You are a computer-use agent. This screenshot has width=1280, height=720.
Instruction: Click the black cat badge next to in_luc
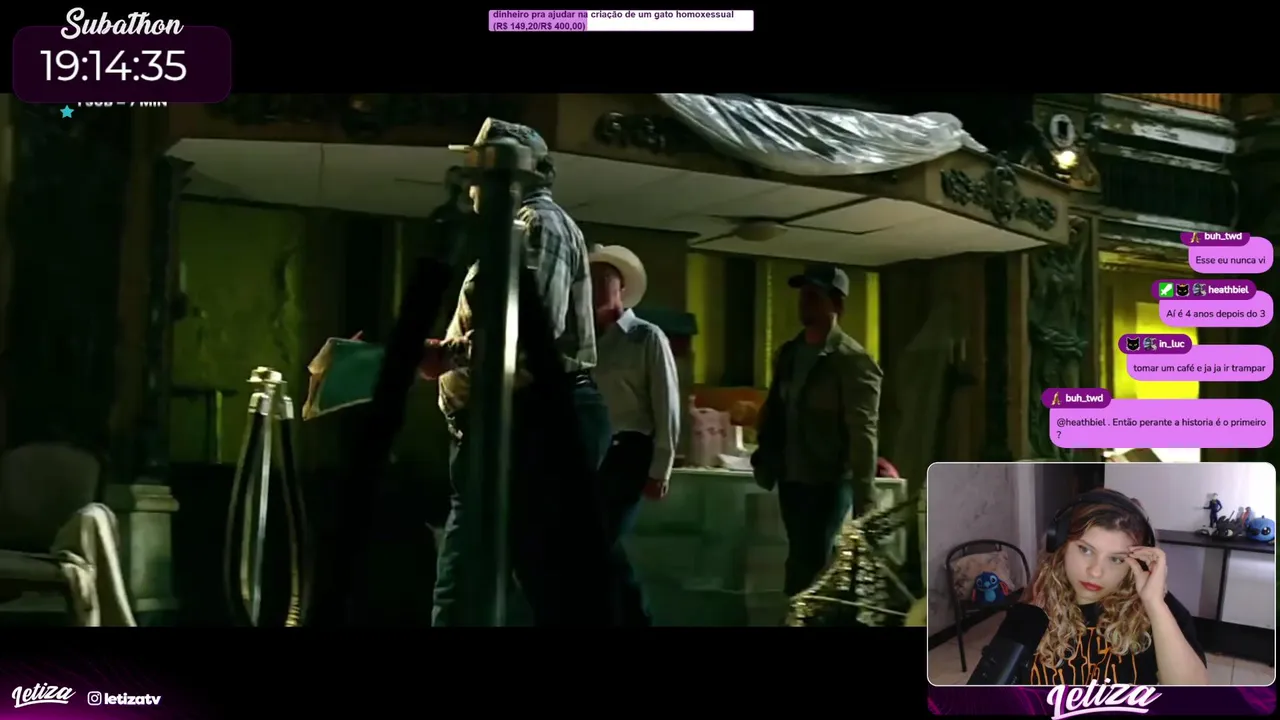pos(1133,344)
